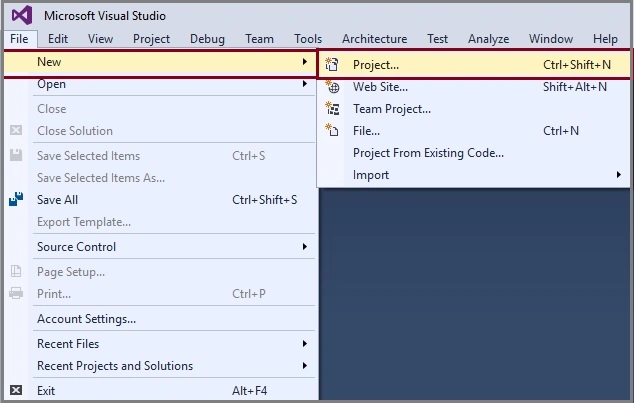Choose Project From Existing Code...
634x403 pixels.
pyautogui.click(x=474, y=153)
